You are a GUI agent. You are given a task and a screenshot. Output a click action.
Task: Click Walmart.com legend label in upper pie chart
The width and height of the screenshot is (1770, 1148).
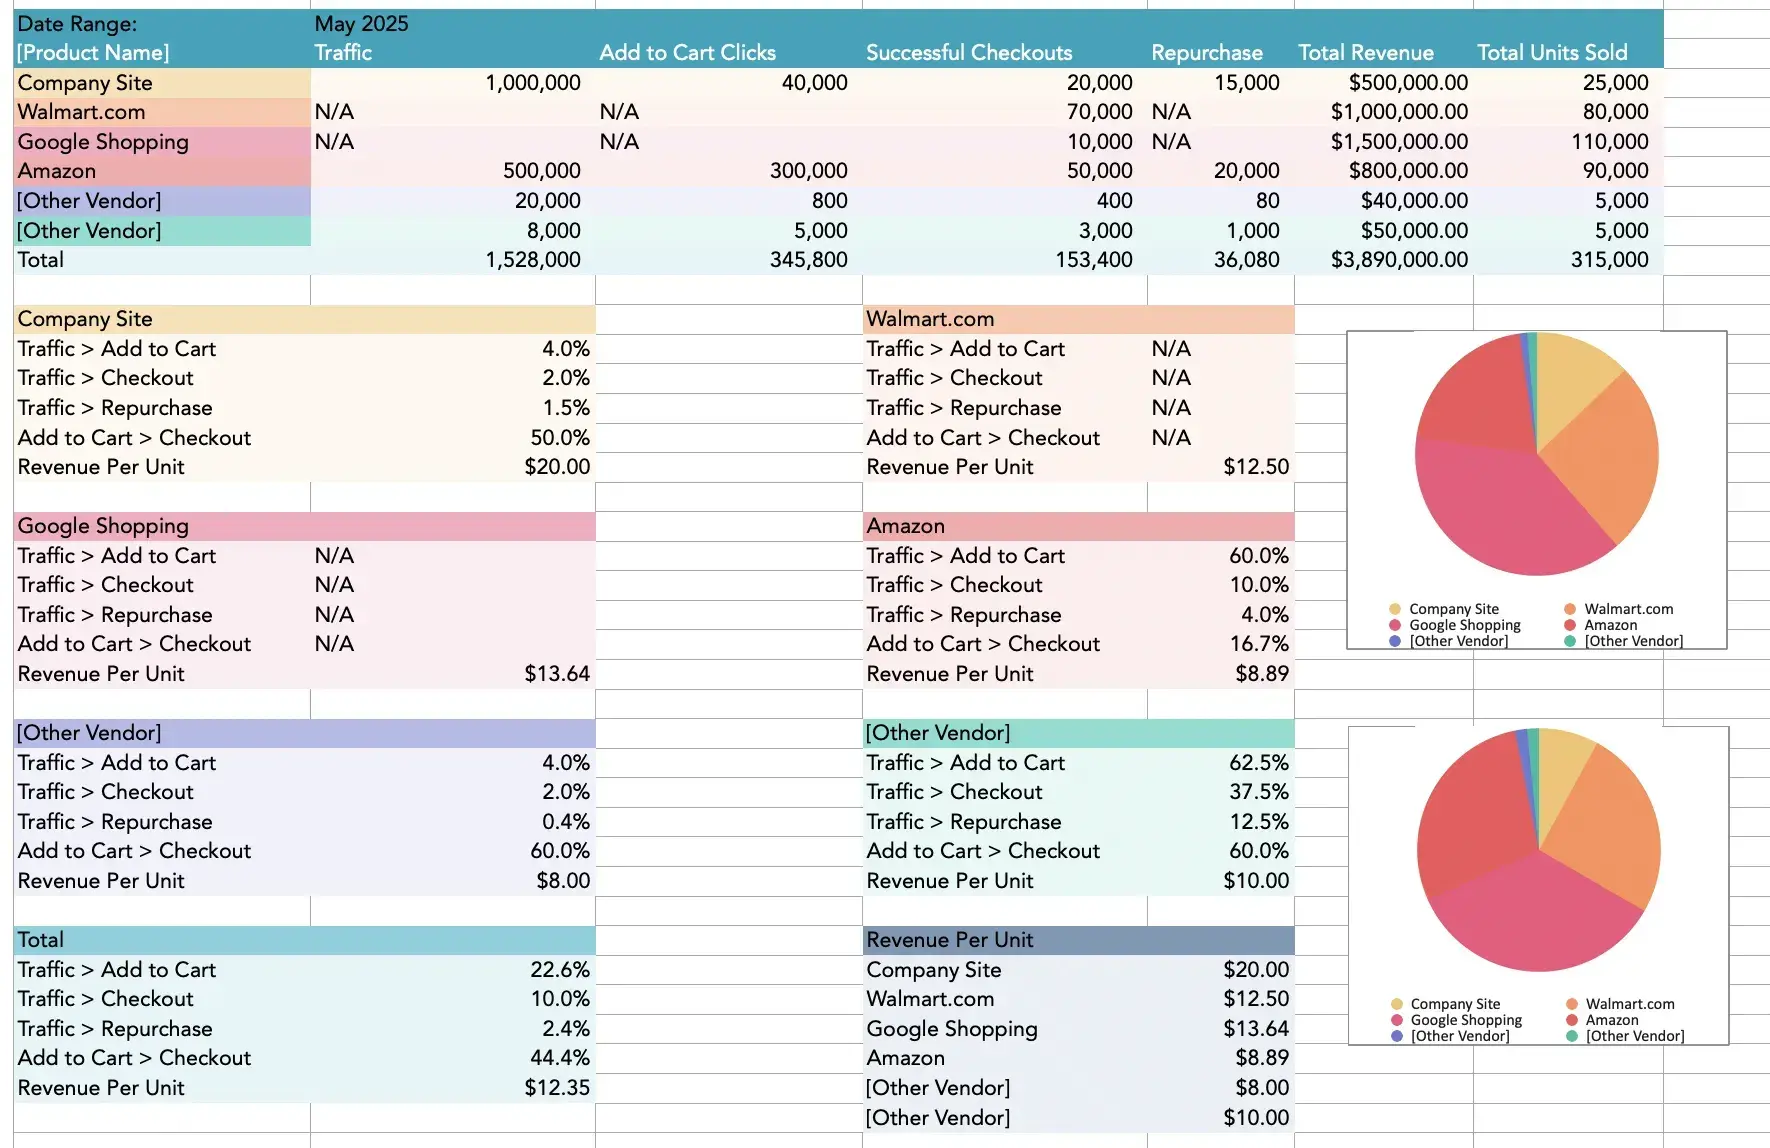pyautogui.click(x=1628, y=609)
